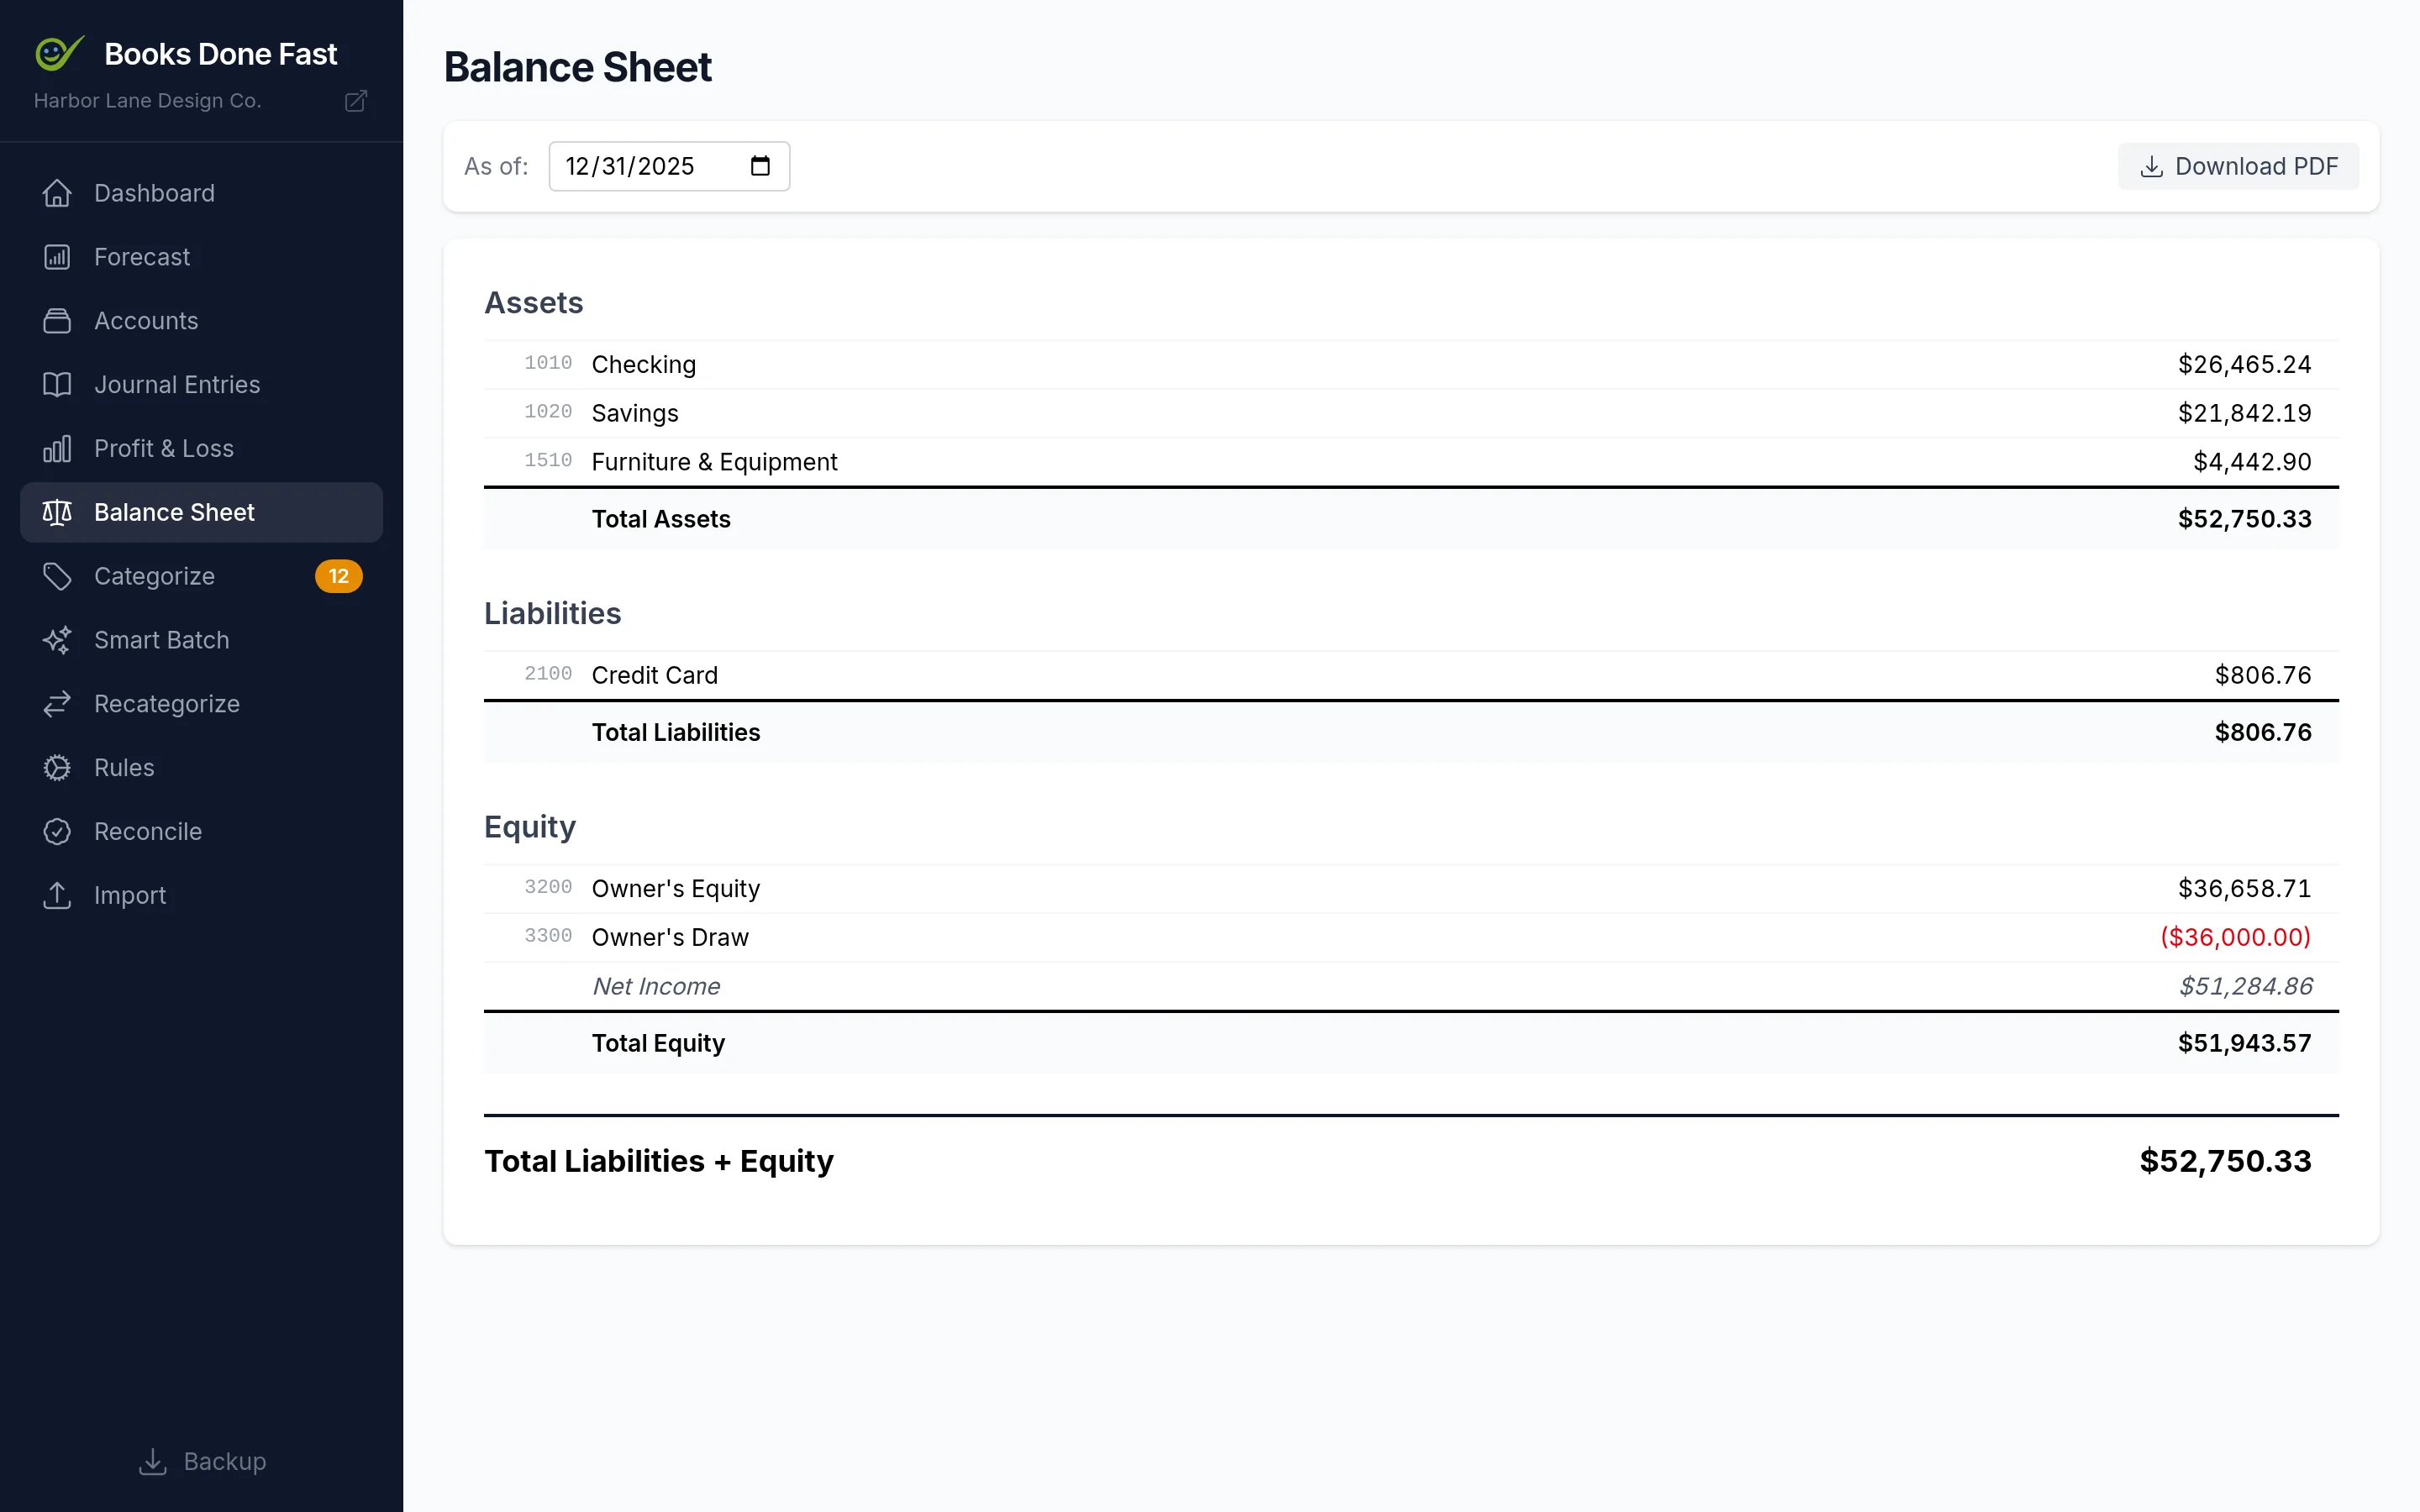Click the Equity section heading
2420x1512 pixels.
[x=530, y=828]
